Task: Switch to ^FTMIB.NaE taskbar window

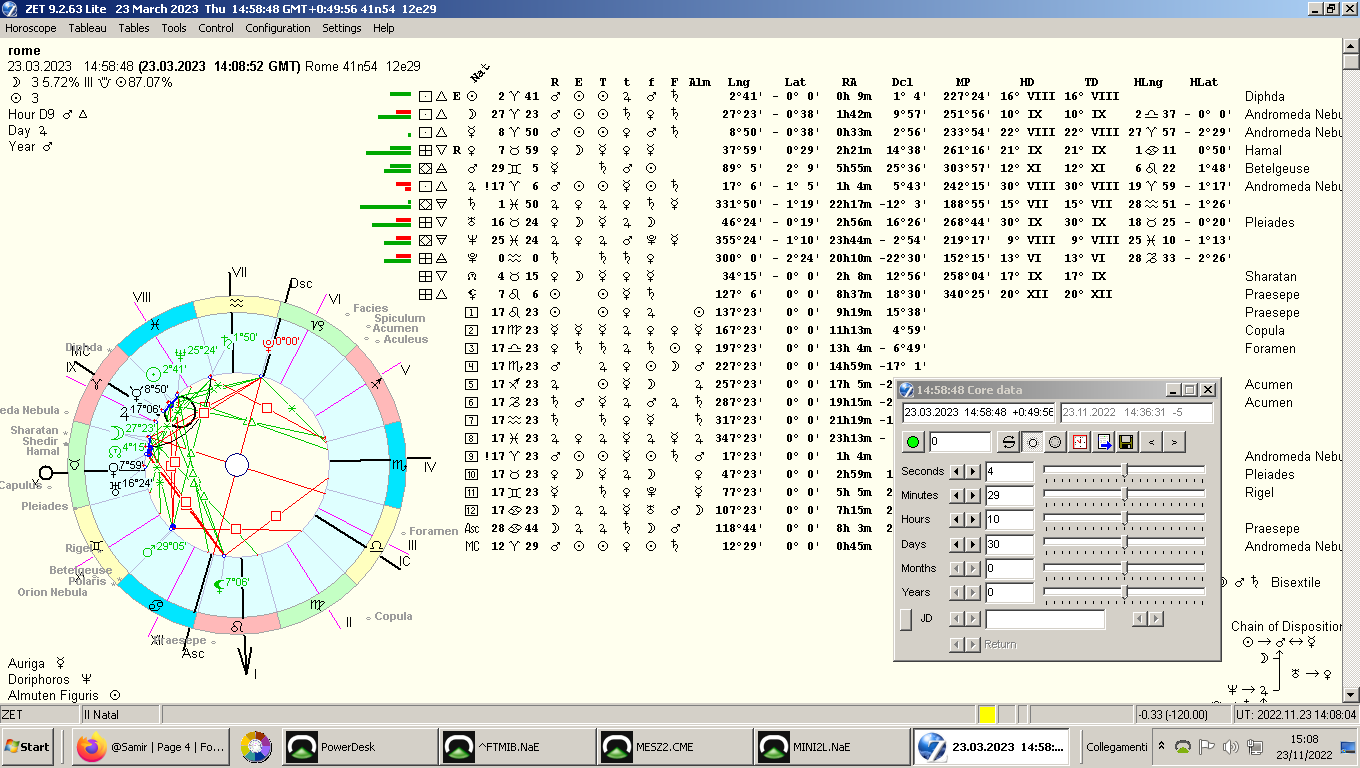Action: pos(516,746)
